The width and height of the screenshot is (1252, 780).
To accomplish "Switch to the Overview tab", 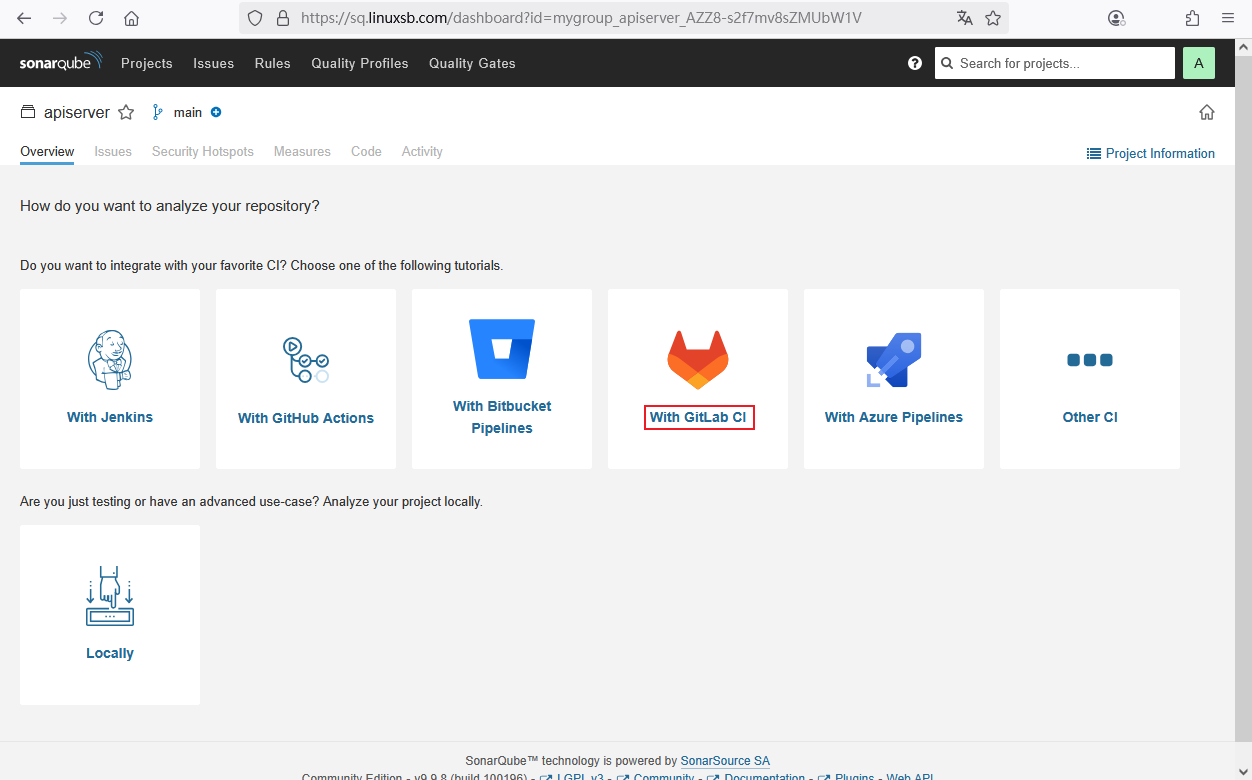I will [47, 152].
